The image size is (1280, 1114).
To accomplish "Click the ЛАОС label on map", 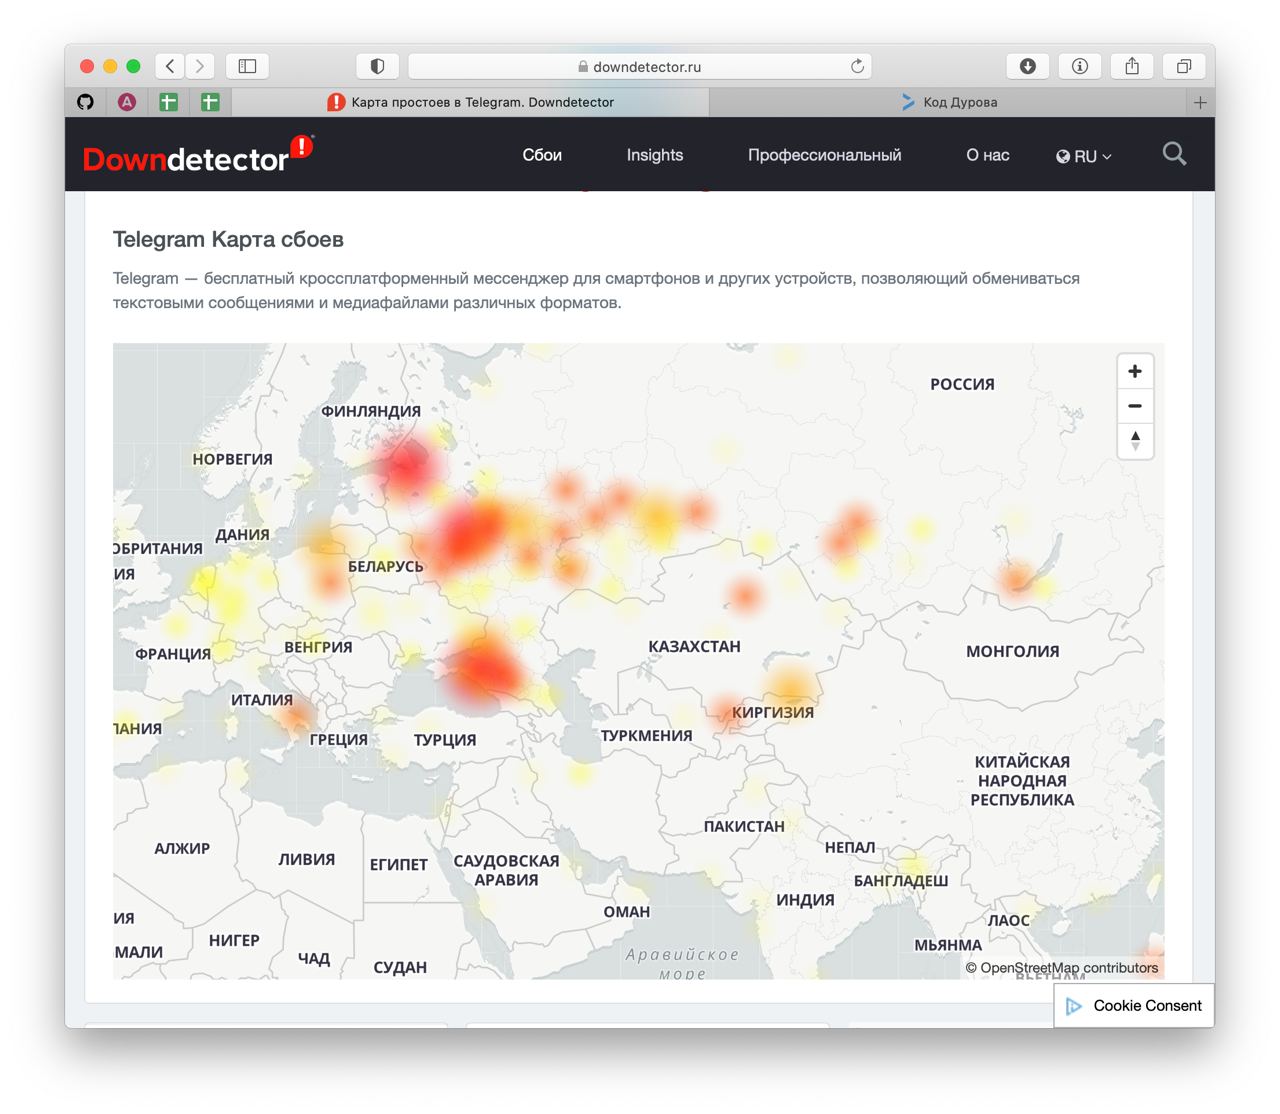I will click(x=1008, y=920).
